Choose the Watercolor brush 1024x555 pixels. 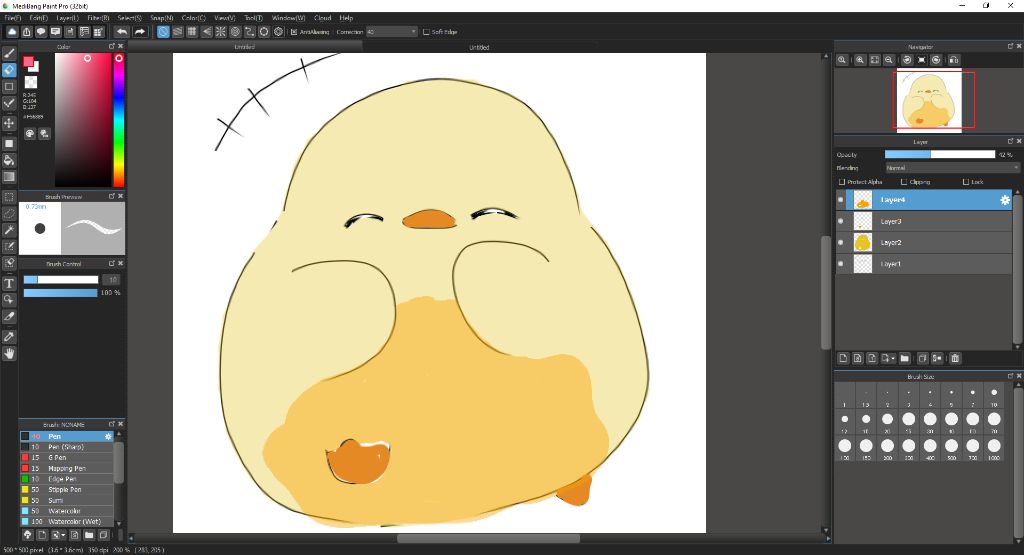point(67,511)
